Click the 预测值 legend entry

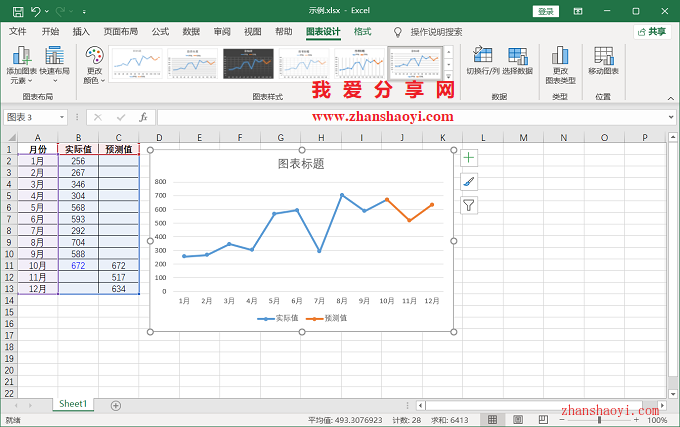[x=326, y=318]
